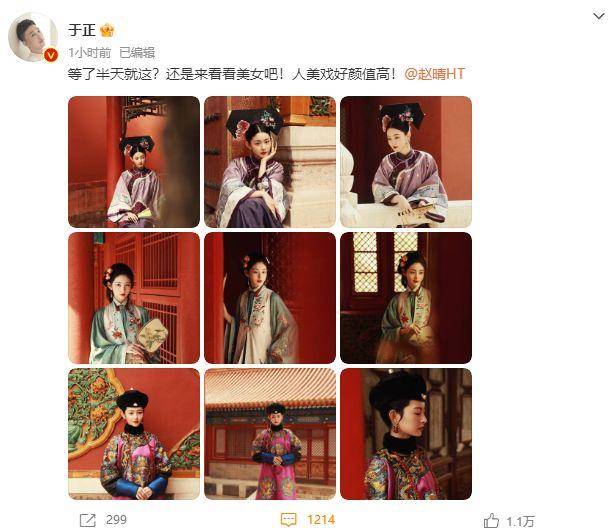The image size is (609, 531).
Task: Open the @赵晴HT mention link
Action: 435,74
